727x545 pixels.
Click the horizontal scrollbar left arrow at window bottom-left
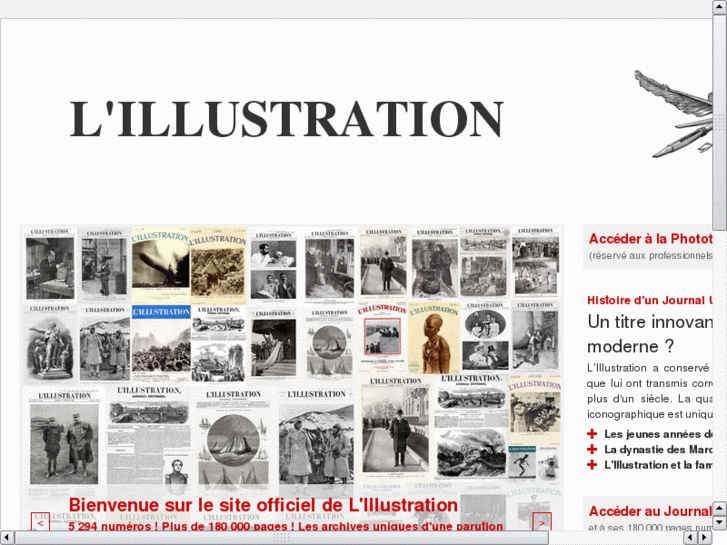tap(6, 538)
